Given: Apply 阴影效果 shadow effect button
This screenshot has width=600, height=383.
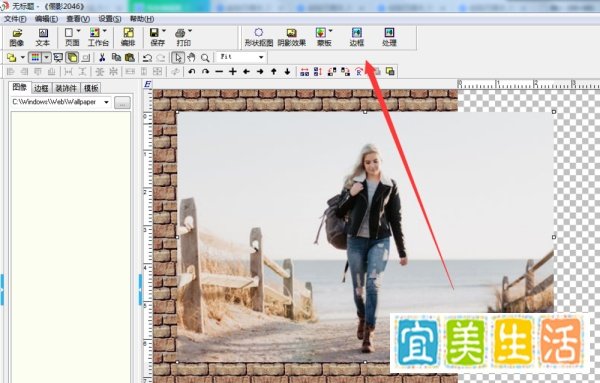Looking at the screenshot, I should click(x=292, y=37).
